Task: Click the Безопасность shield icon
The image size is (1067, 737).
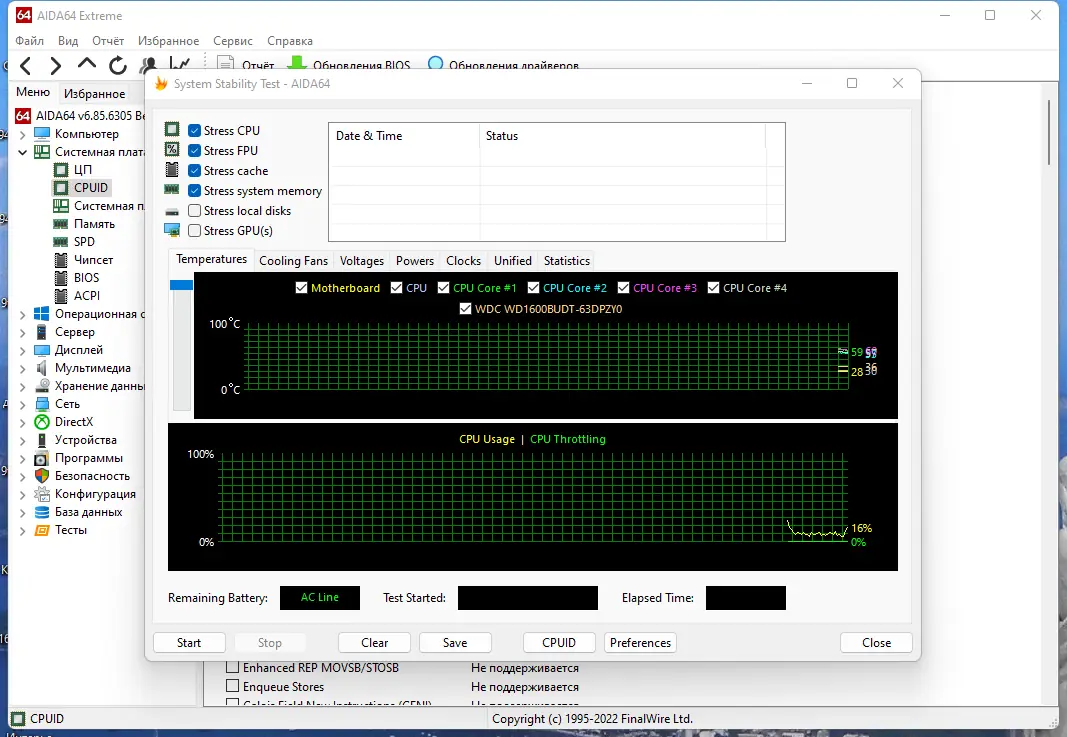Action: click(x=42, y=476)
